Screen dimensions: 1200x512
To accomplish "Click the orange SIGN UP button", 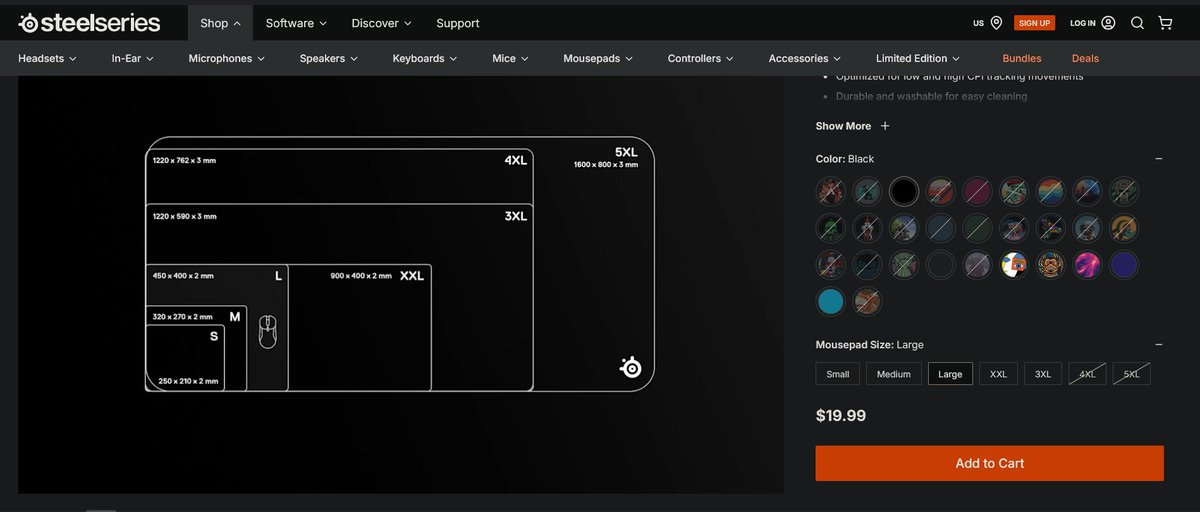I will [1034, 22].
